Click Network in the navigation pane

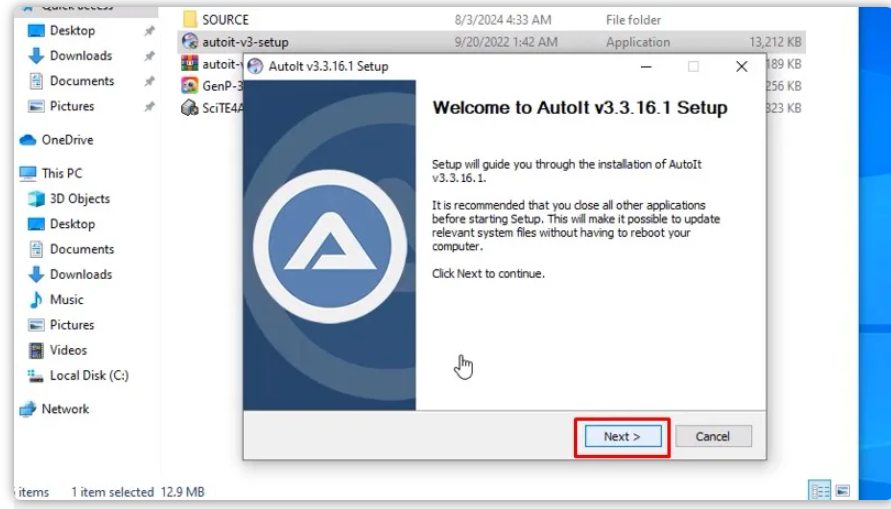point(65,409)
